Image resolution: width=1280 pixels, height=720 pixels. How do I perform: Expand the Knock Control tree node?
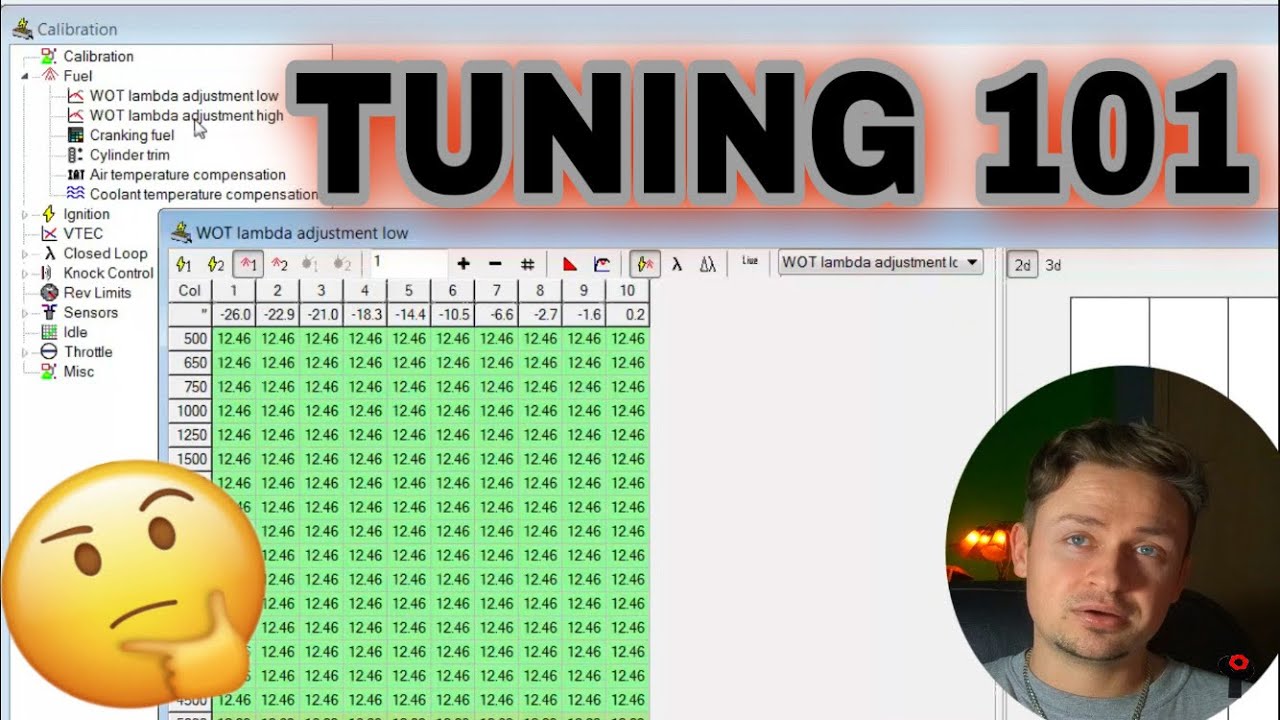(25, 273)
